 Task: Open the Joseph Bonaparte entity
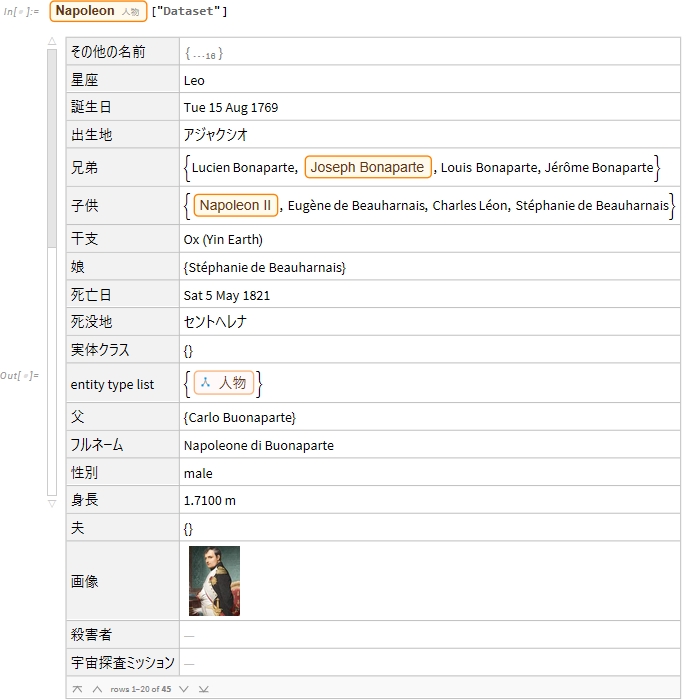pyautogui.click(x=367, y=167)
